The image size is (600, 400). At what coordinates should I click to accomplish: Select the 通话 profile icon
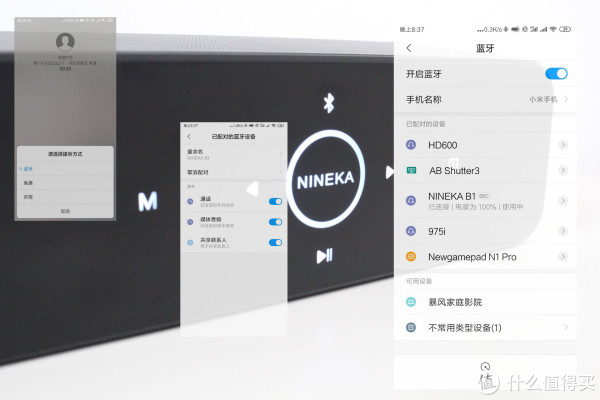pos(190,201)
